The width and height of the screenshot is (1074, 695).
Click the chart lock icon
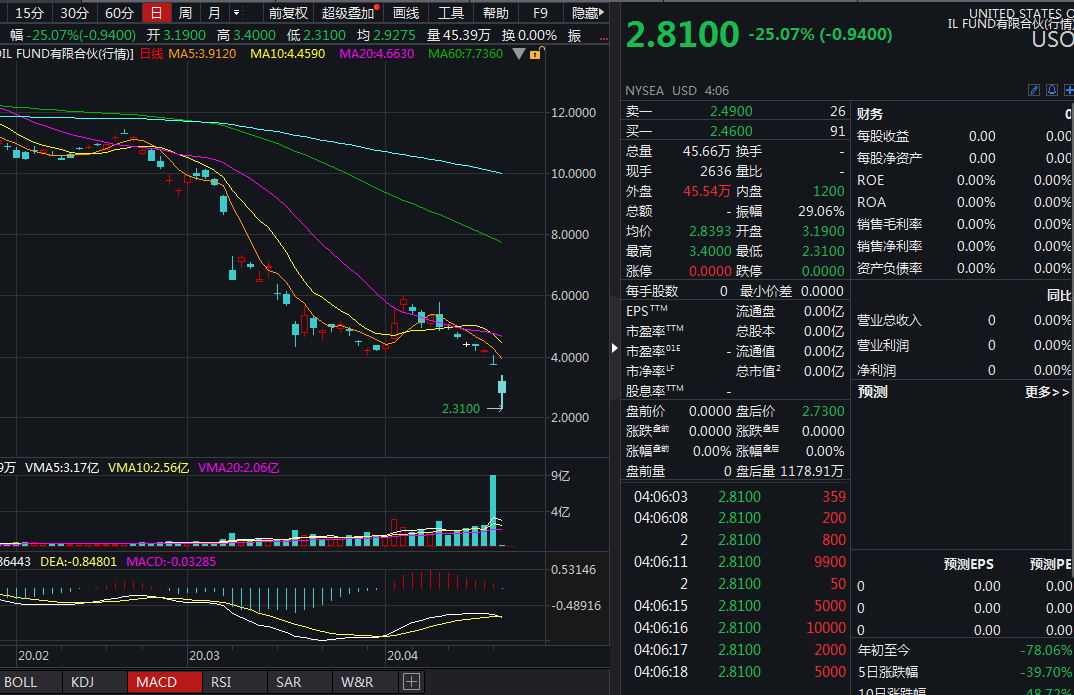535,53
